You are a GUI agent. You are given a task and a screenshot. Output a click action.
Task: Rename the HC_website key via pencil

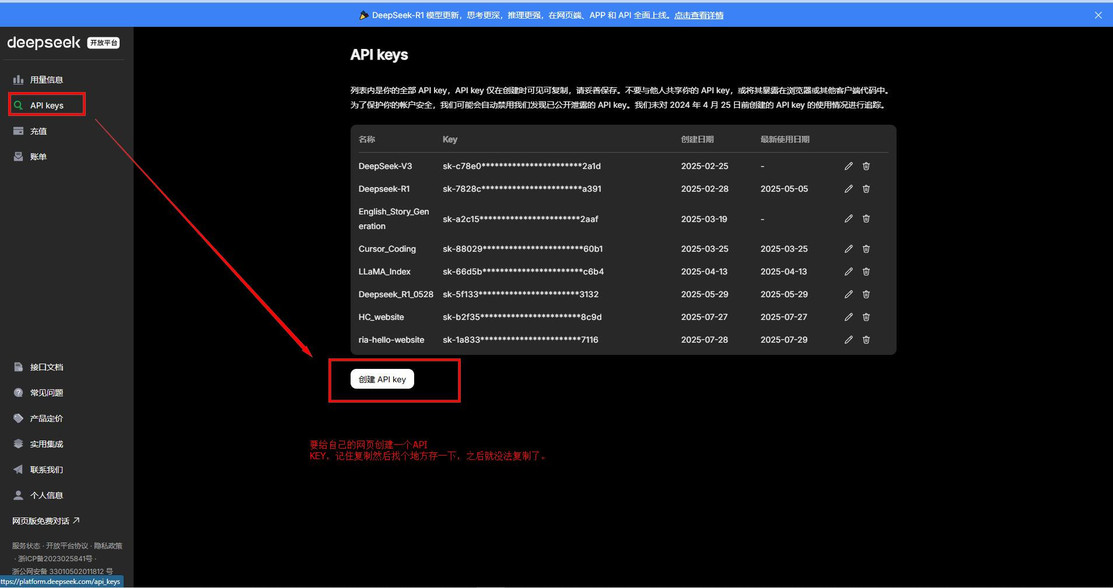click(848, 317)
